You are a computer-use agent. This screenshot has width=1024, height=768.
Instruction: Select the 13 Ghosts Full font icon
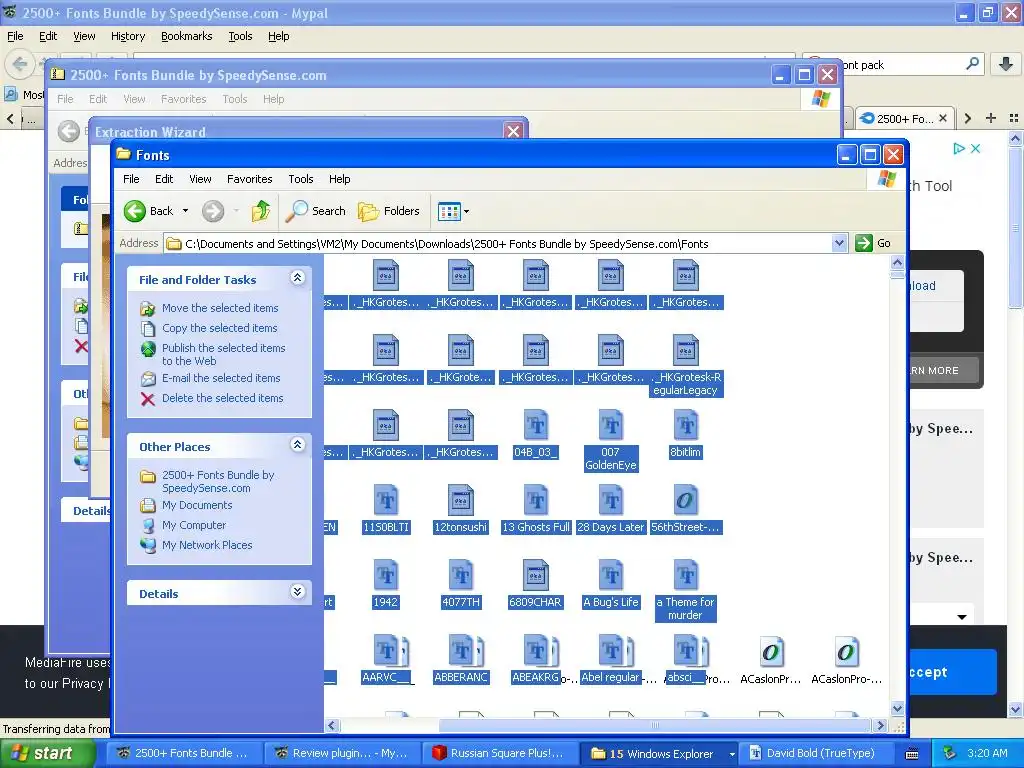click(536, 509)
